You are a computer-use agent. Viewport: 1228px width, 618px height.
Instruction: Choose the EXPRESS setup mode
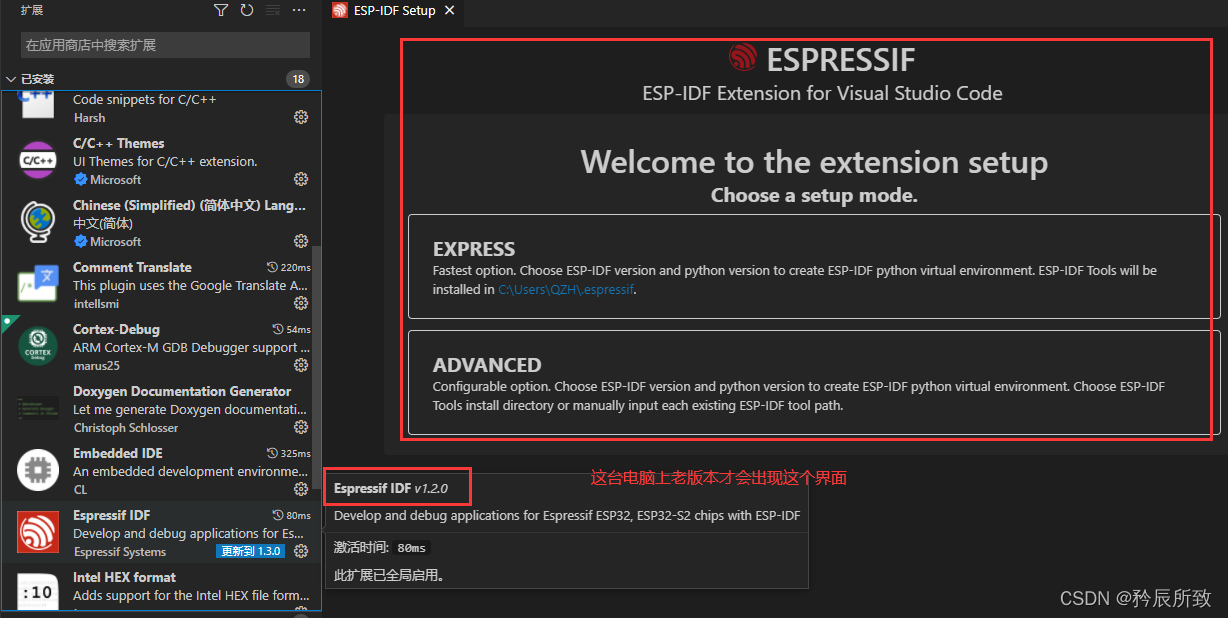[814, 266]
